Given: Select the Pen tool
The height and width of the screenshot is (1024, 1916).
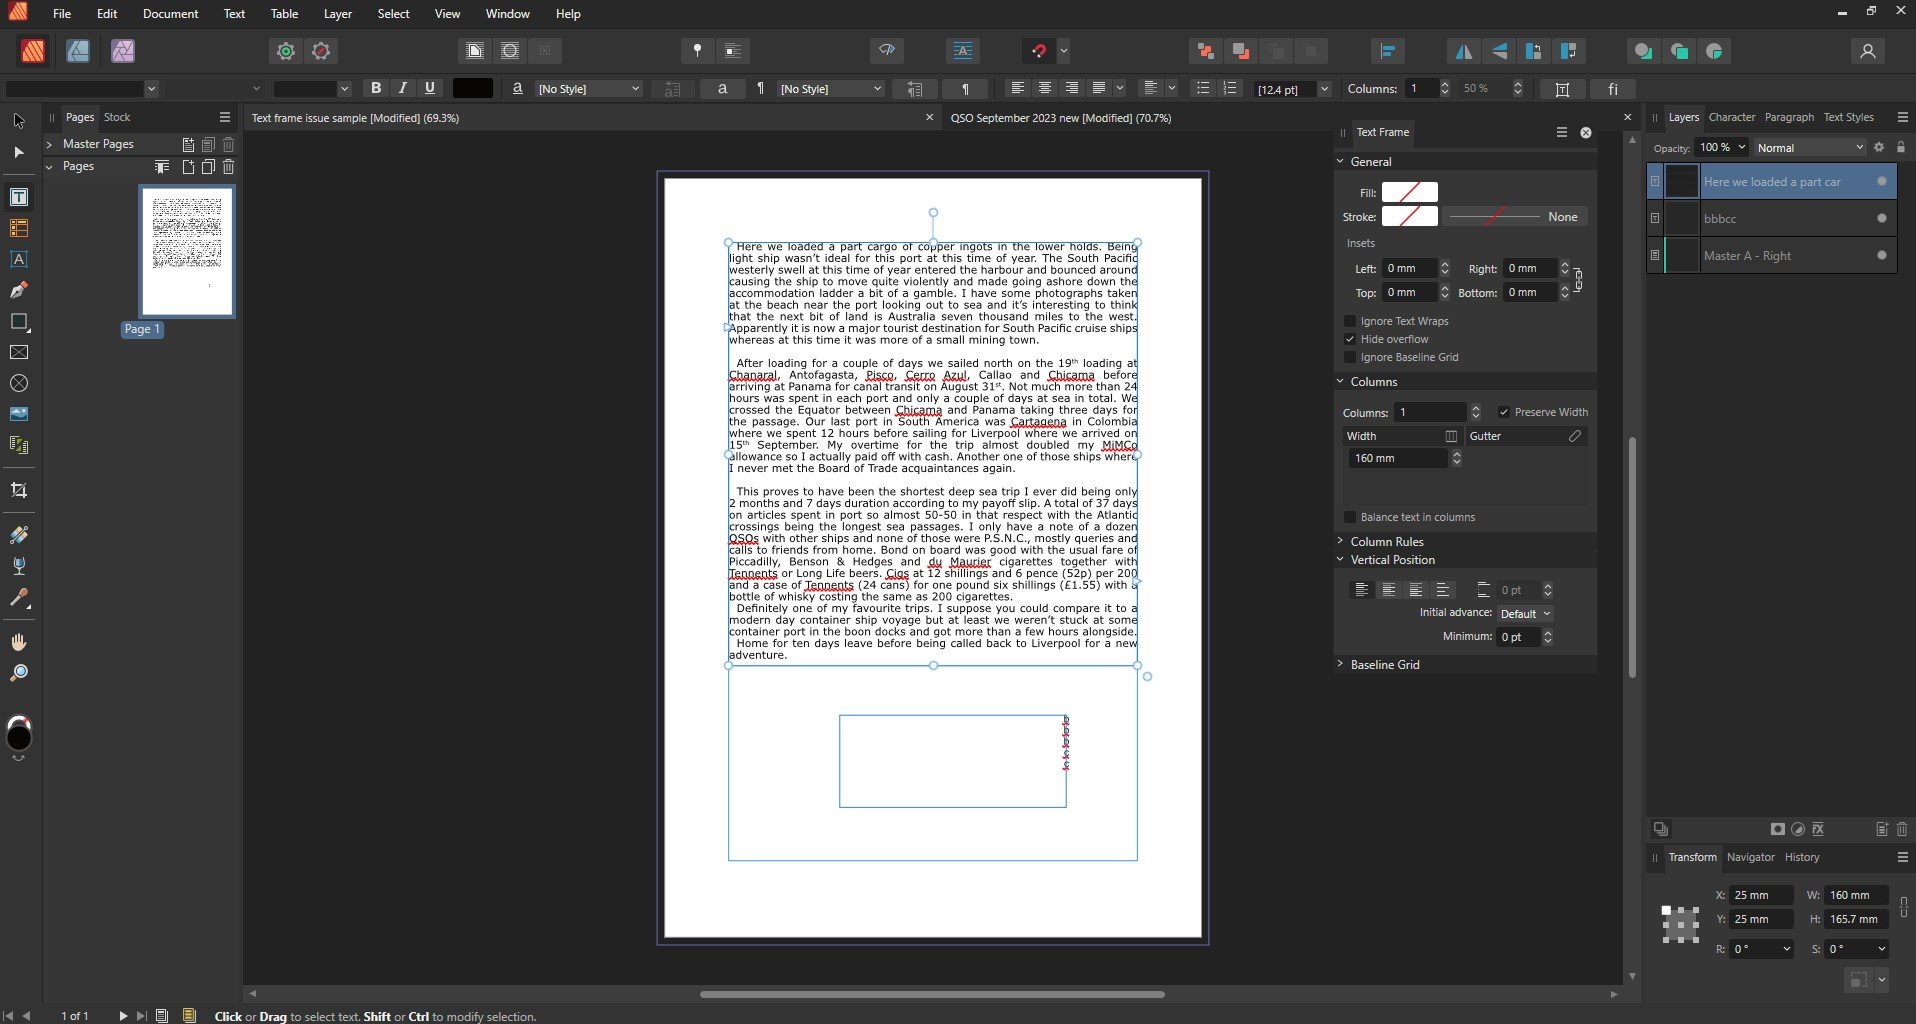Looking at the screenshot, I should (x=18, y=289).
